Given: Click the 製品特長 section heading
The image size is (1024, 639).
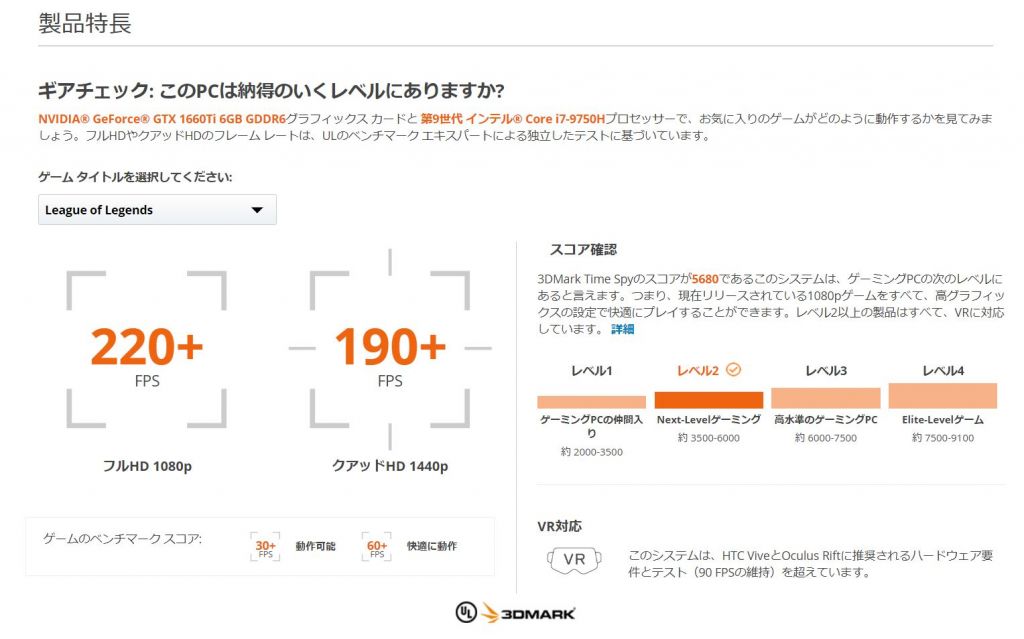Looking at the screenshot, I should (85, 24).
